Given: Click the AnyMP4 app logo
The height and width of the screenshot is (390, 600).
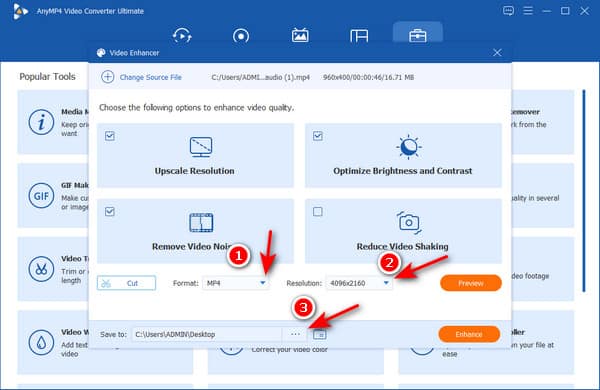Looking at the screenshot, I should point(20,11).
